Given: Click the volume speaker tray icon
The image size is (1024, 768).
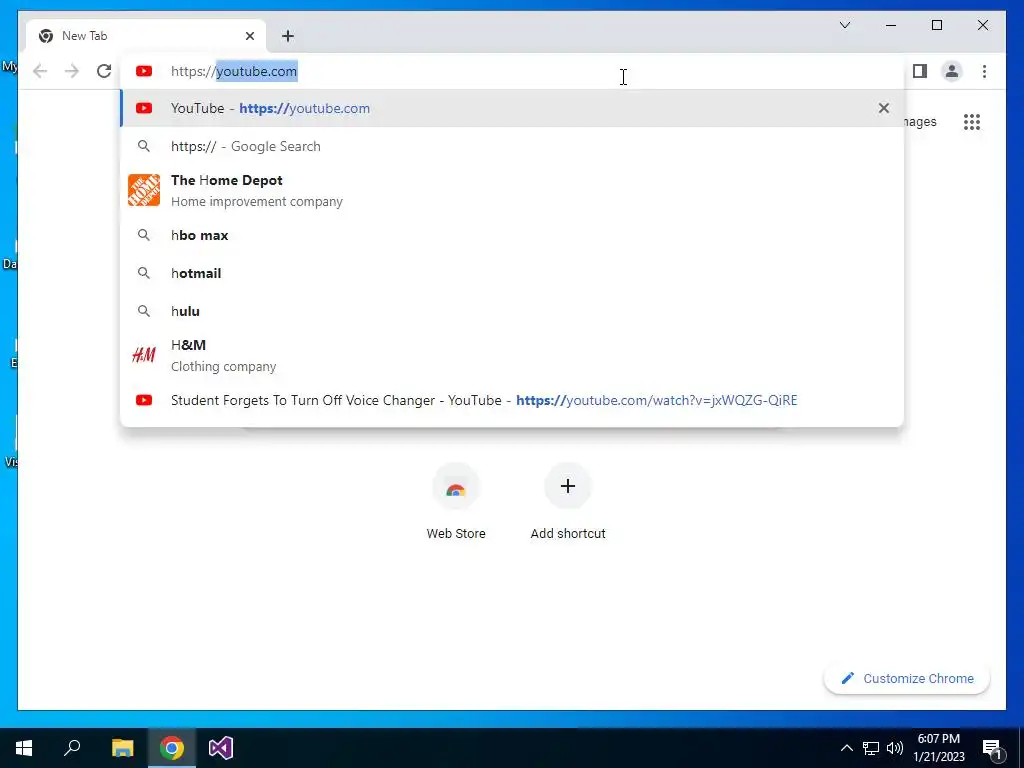Looking at the screenshot, I should tap(895, 748).
